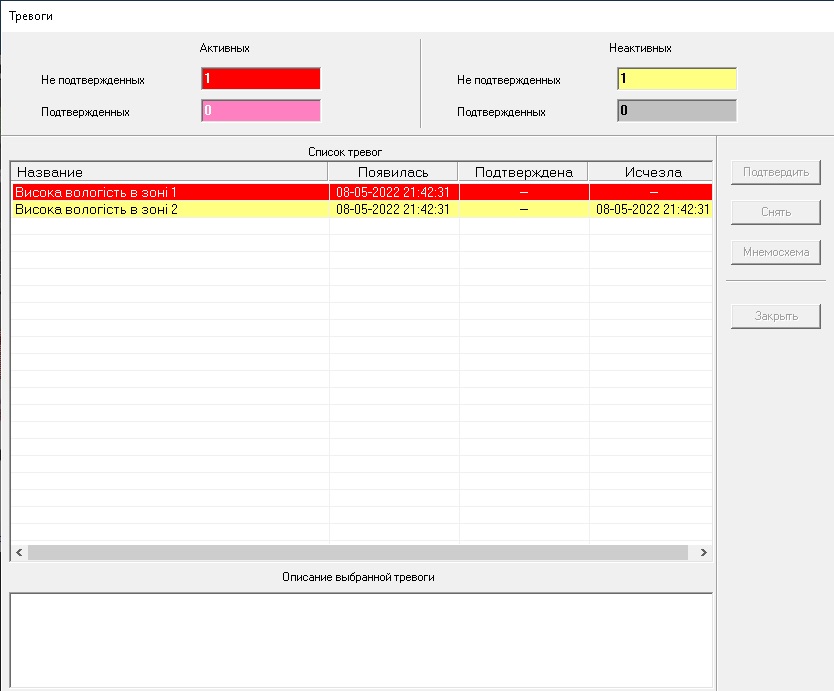Click Подтвержденных label under Активных
This screenshot has height=691, width=834.
[x=85, y=112]
